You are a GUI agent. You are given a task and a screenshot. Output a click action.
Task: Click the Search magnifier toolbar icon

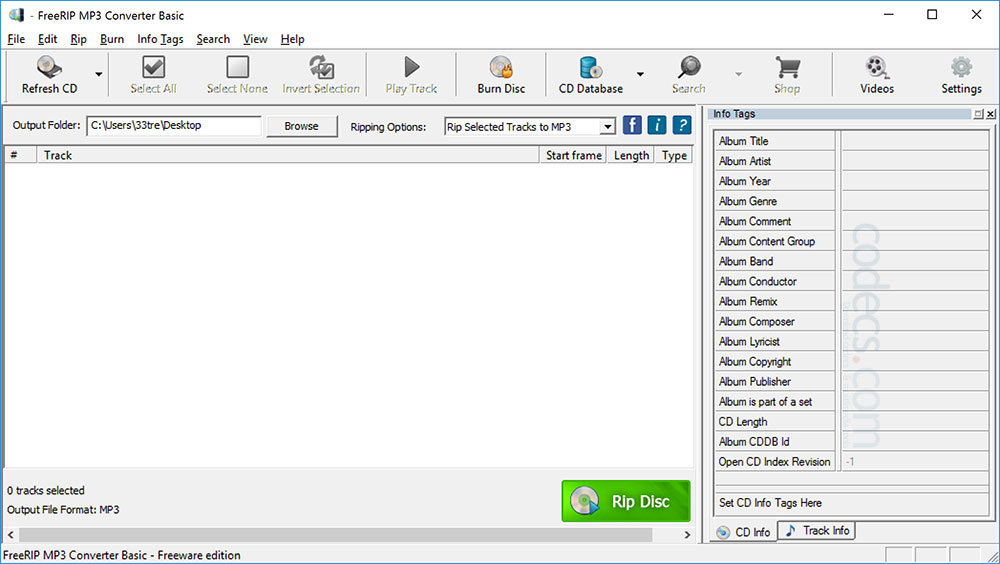click(689, 67)
